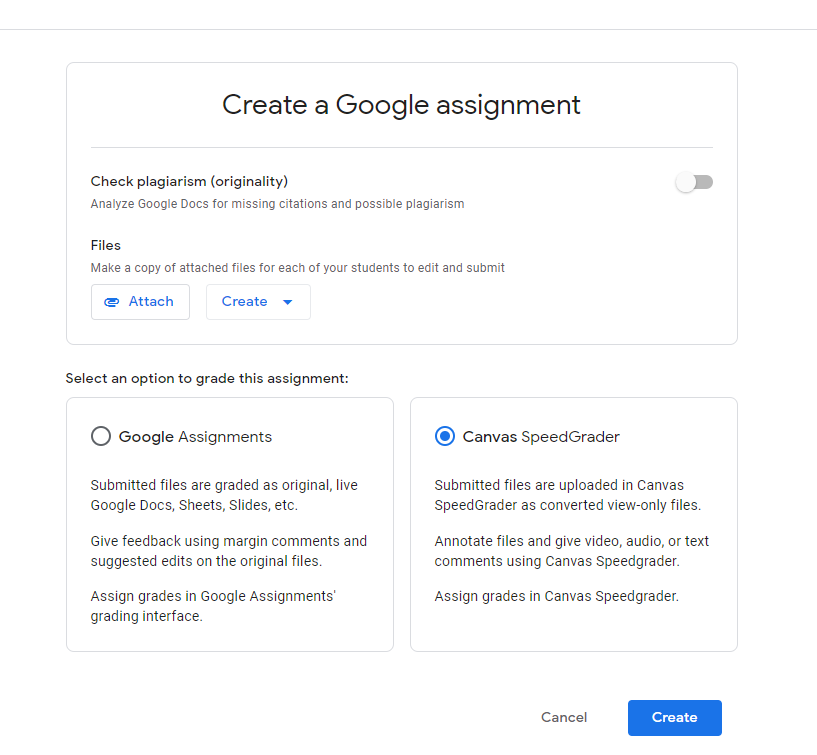Toggle the Check plagiarism (originality) switch
The image size is (817, 755).
(694, 182)
